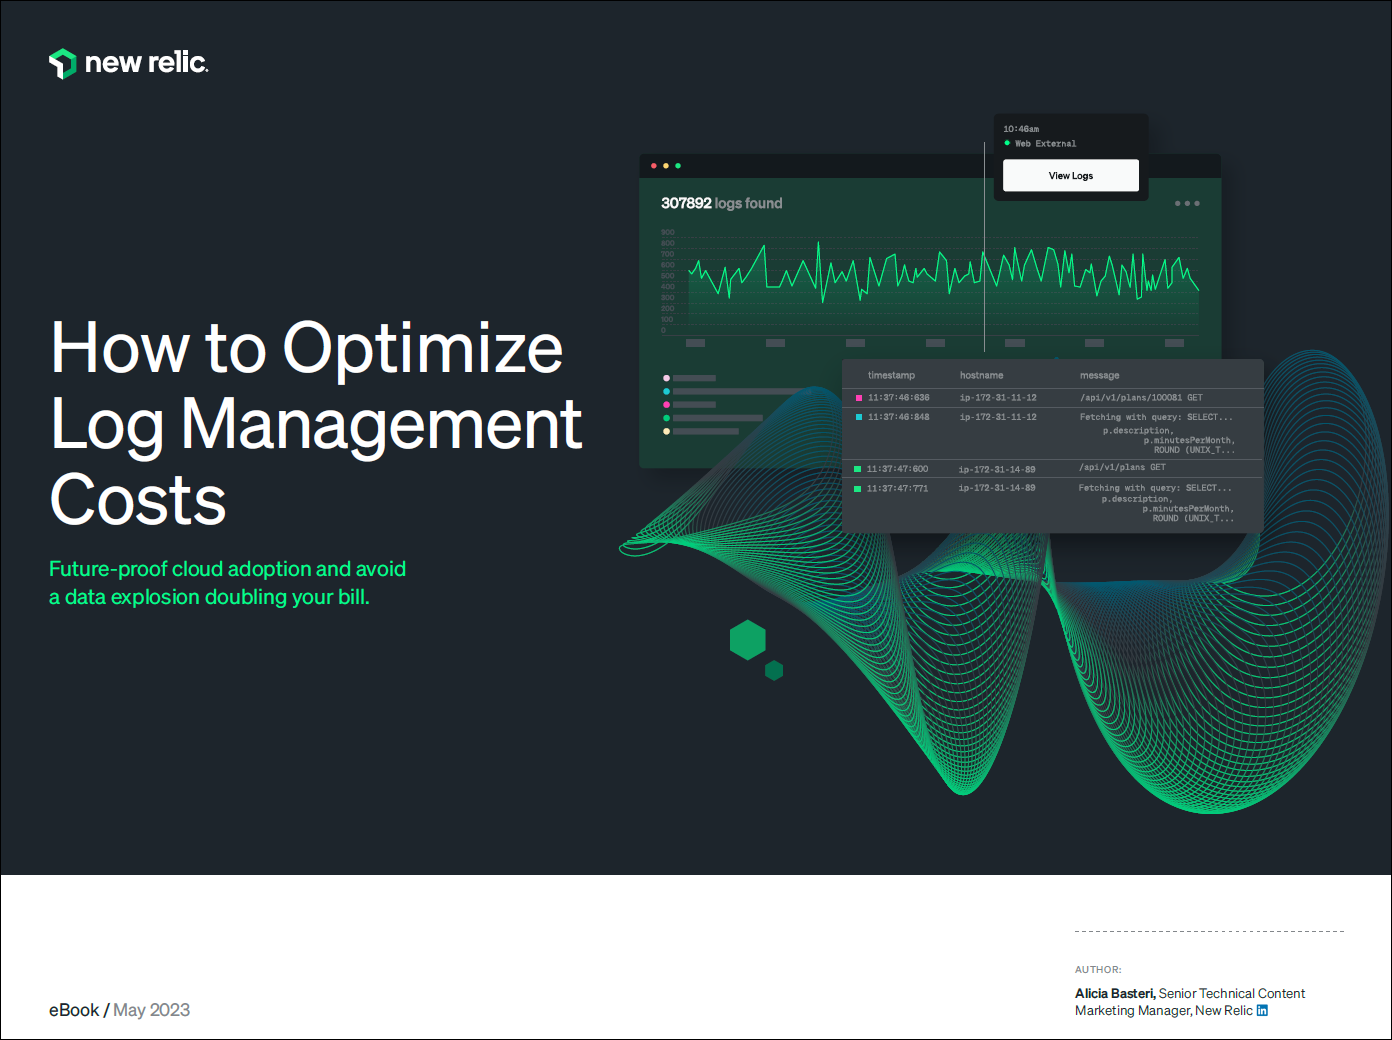Click the red dot in window title bar
The image size is (1392, 1040).
(654, 166)
